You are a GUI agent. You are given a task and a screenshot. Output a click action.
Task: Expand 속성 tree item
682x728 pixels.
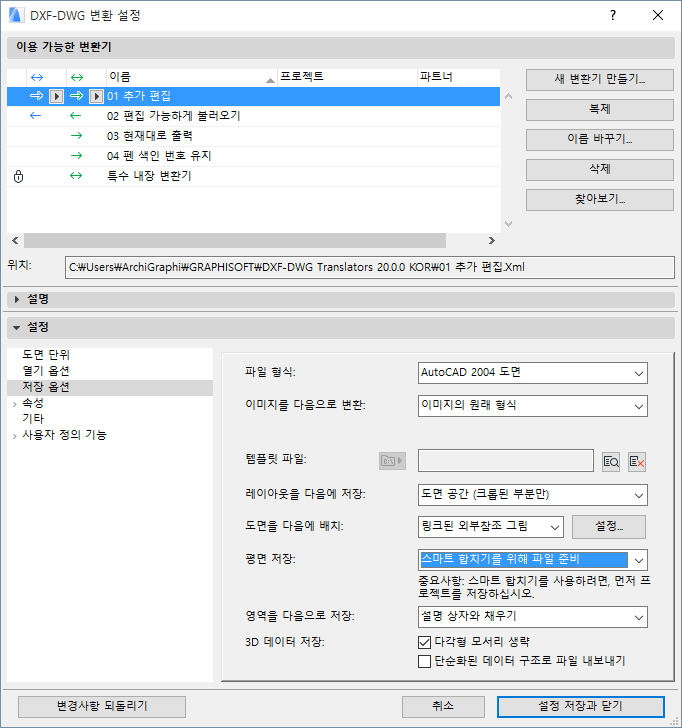click(15, 404)
